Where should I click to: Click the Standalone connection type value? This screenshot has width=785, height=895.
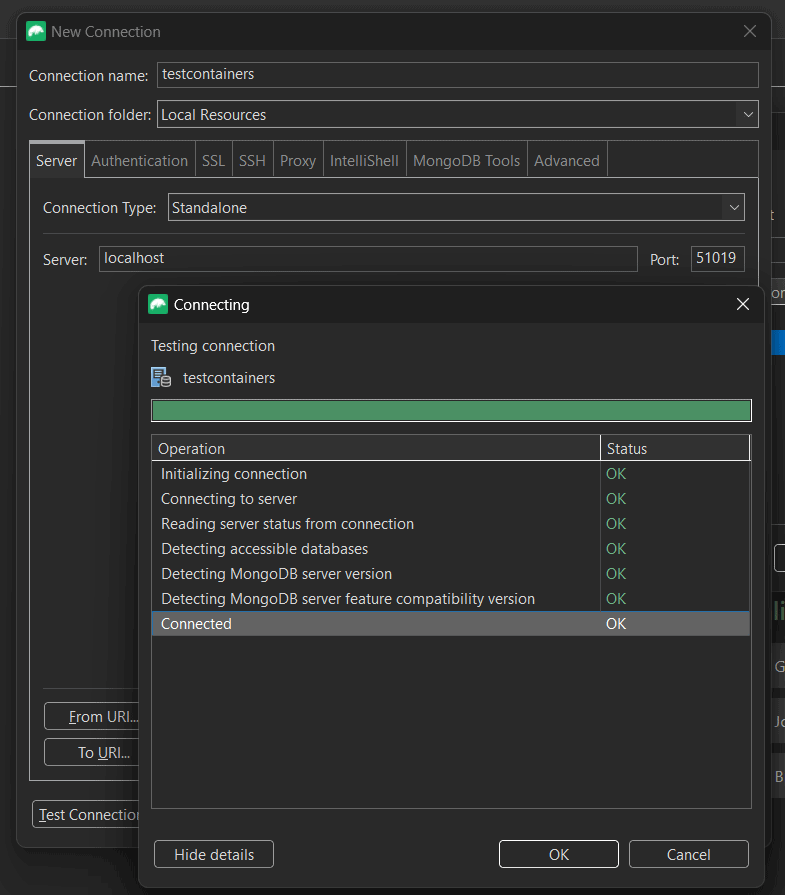(x=210, y=208)
